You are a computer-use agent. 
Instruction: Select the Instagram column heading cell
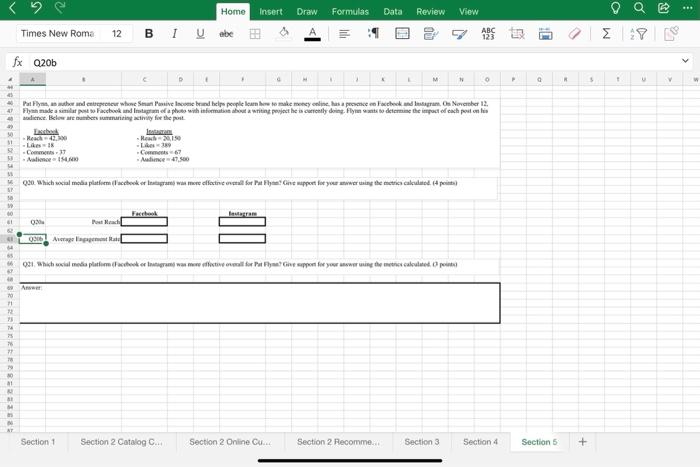[x=242, y=213]
